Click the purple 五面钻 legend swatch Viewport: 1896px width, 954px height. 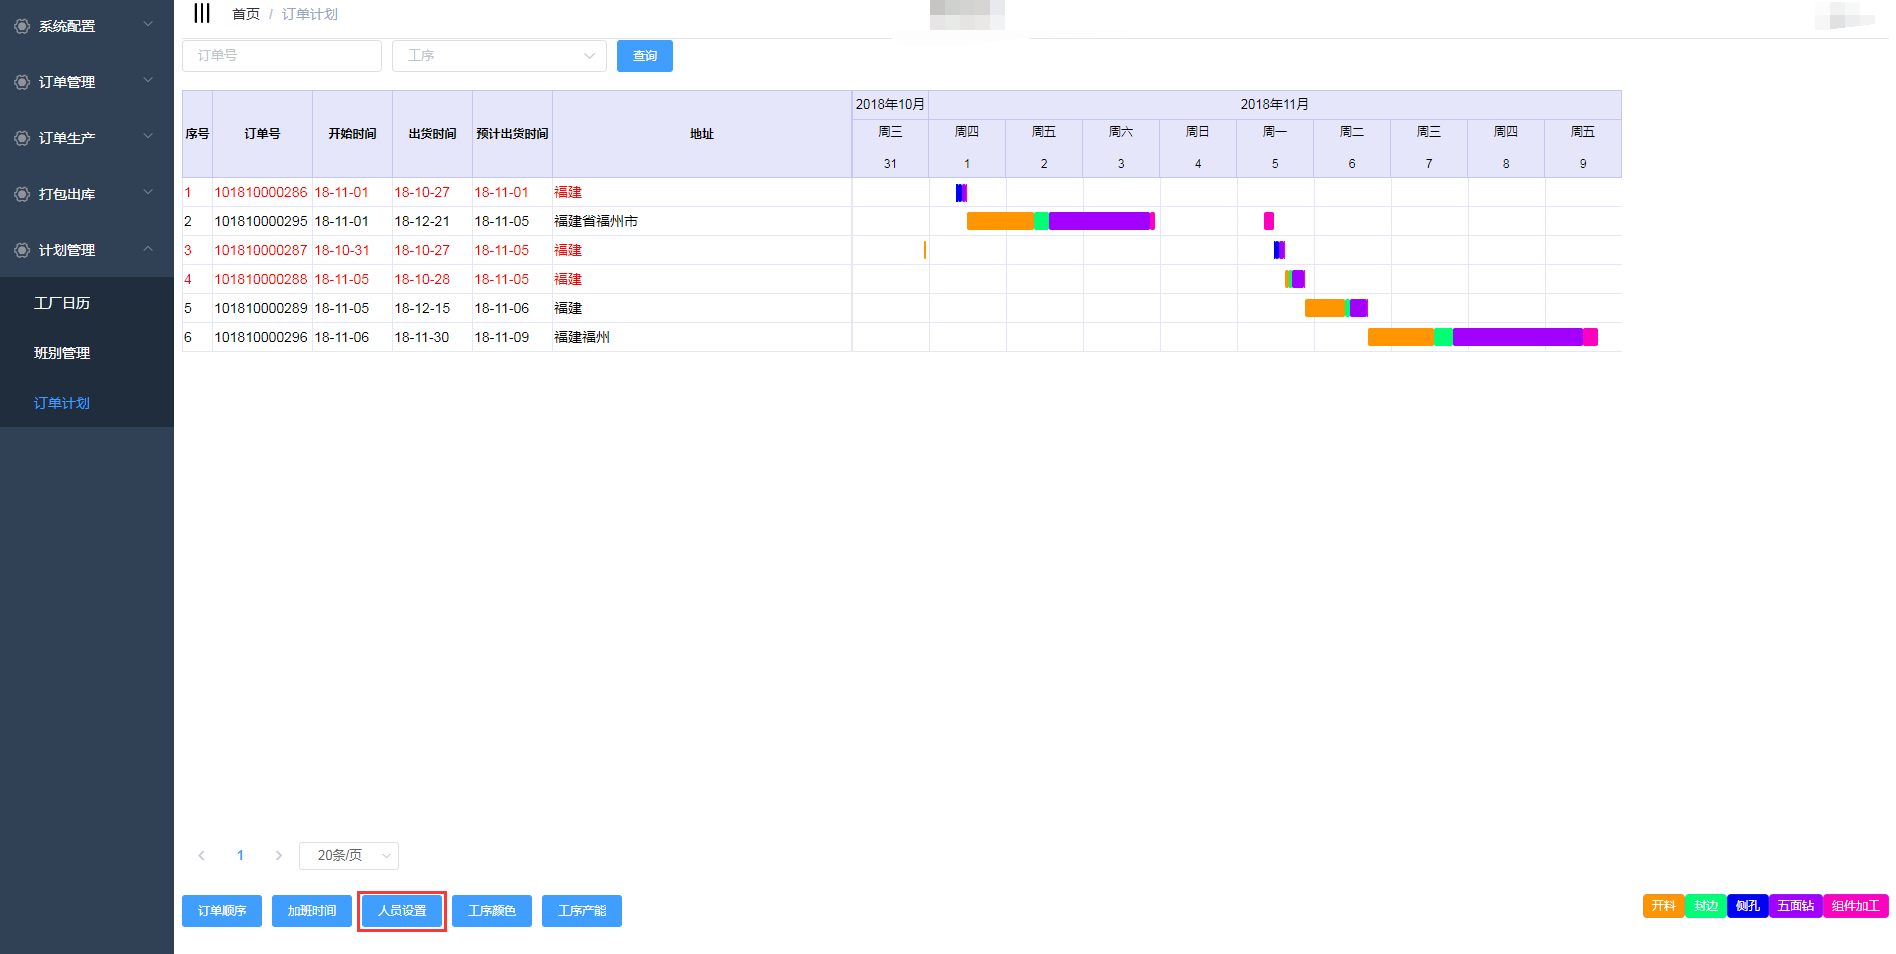pyautogui.click(x=1795, y=906)
